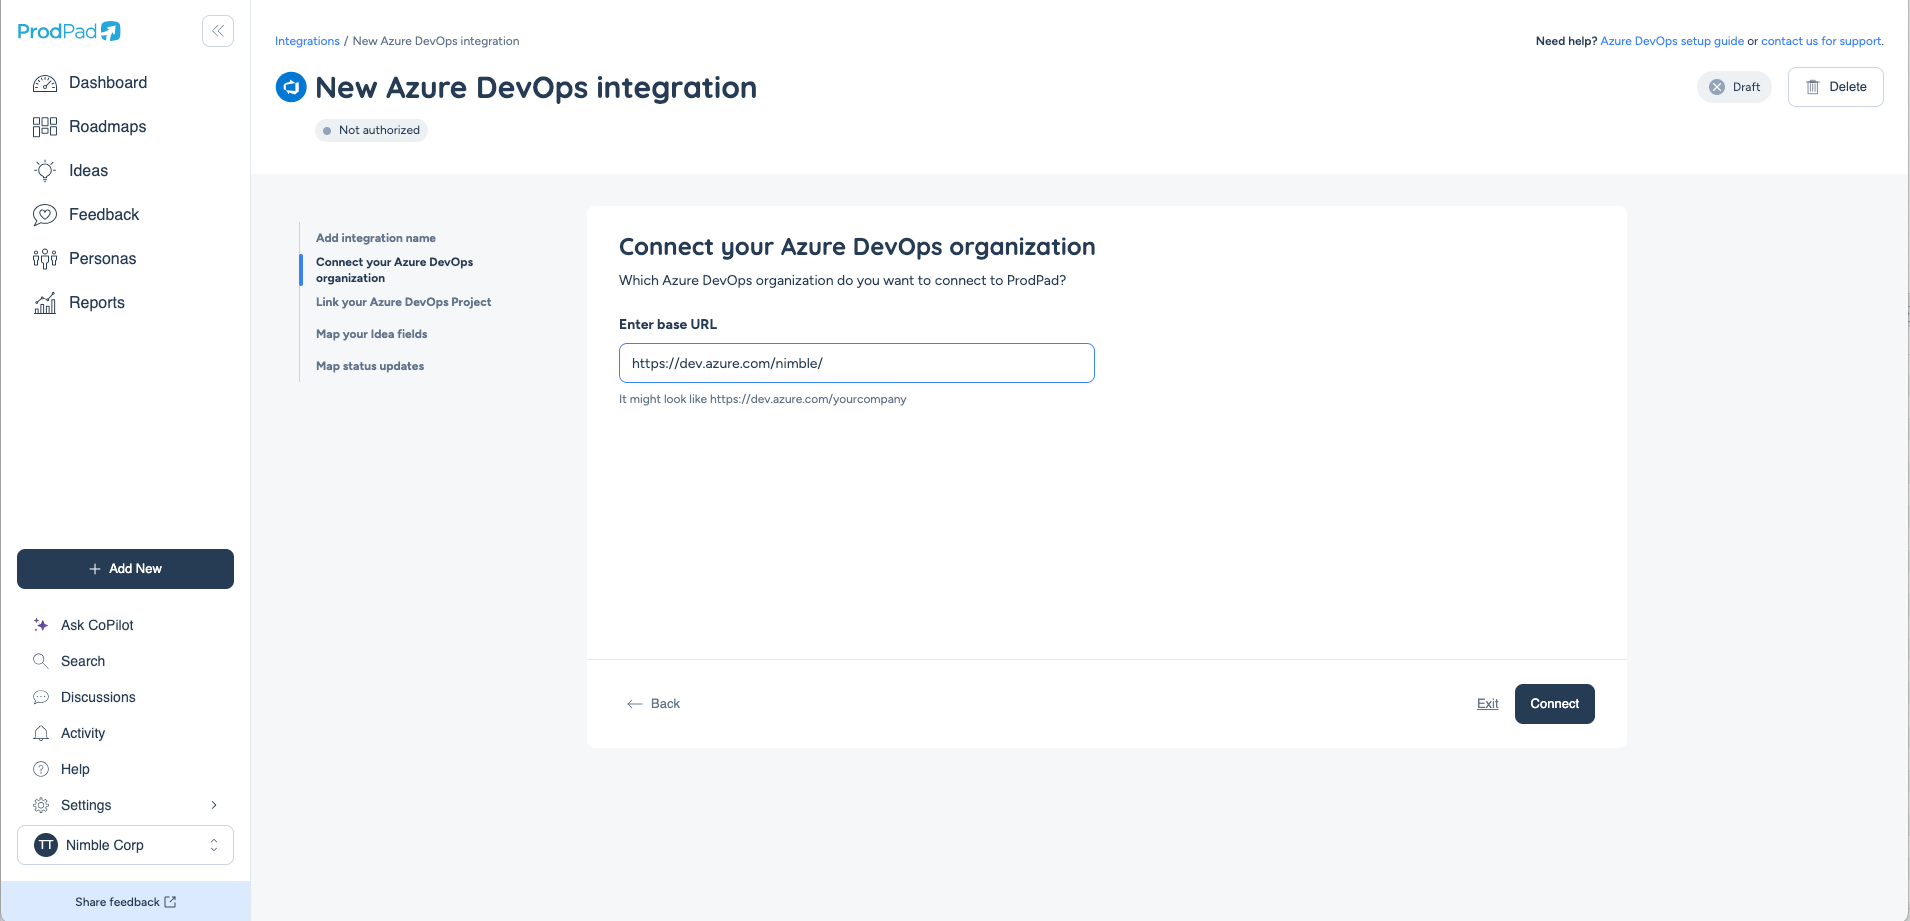1910x921 pixels.
Task: Click the Draft status x icon
Action: 1717,87
